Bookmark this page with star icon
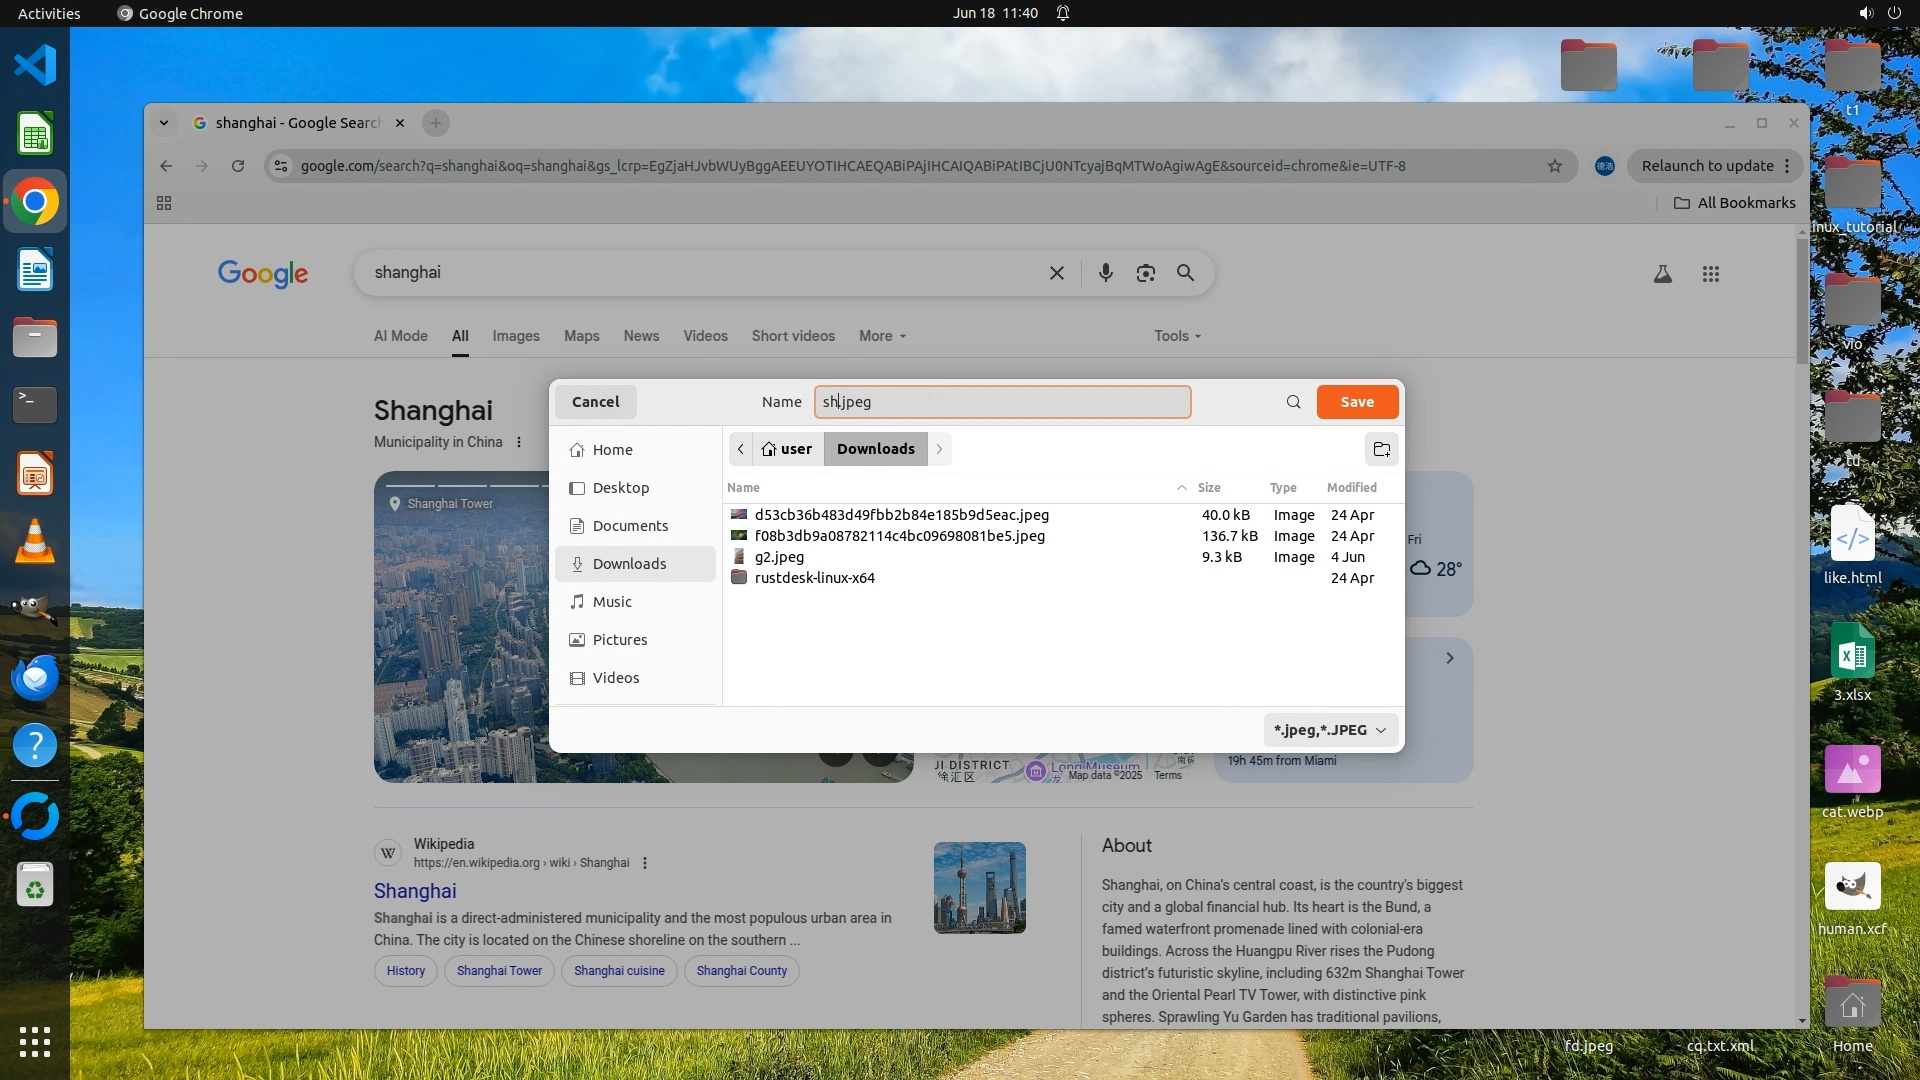This screenshot has height=1080, width=1920. [x=1554, y=166]
